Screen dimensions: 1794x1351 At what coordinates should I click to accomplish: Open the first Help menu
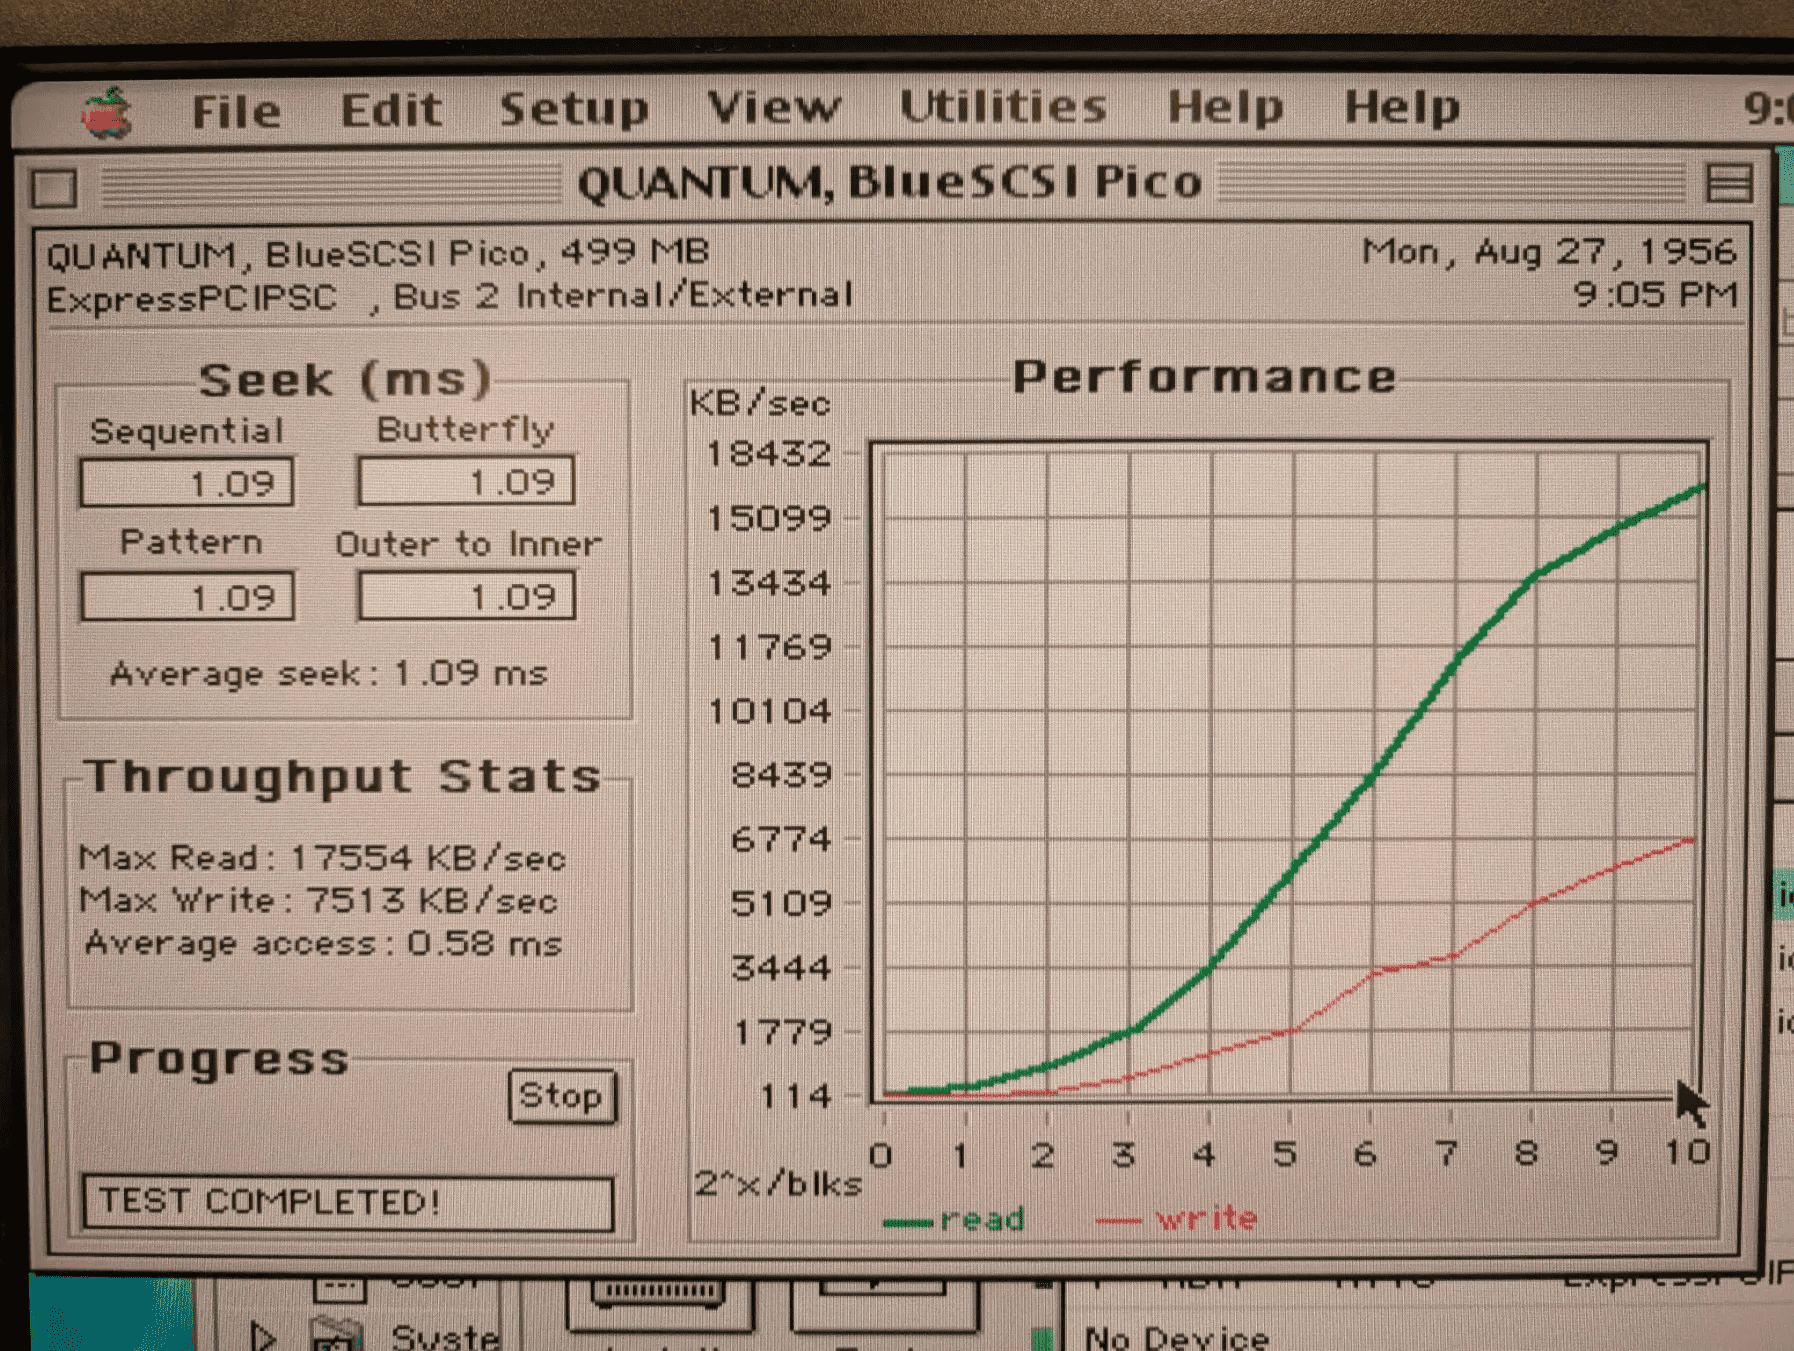(1225, 107)
